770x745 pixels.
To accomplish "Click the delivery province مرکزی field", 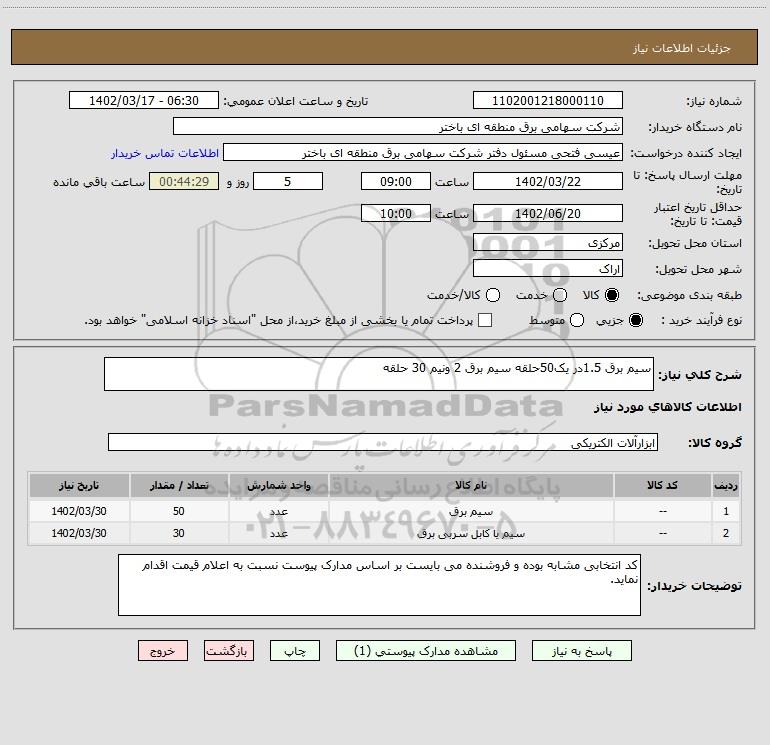I will (548, 242).
